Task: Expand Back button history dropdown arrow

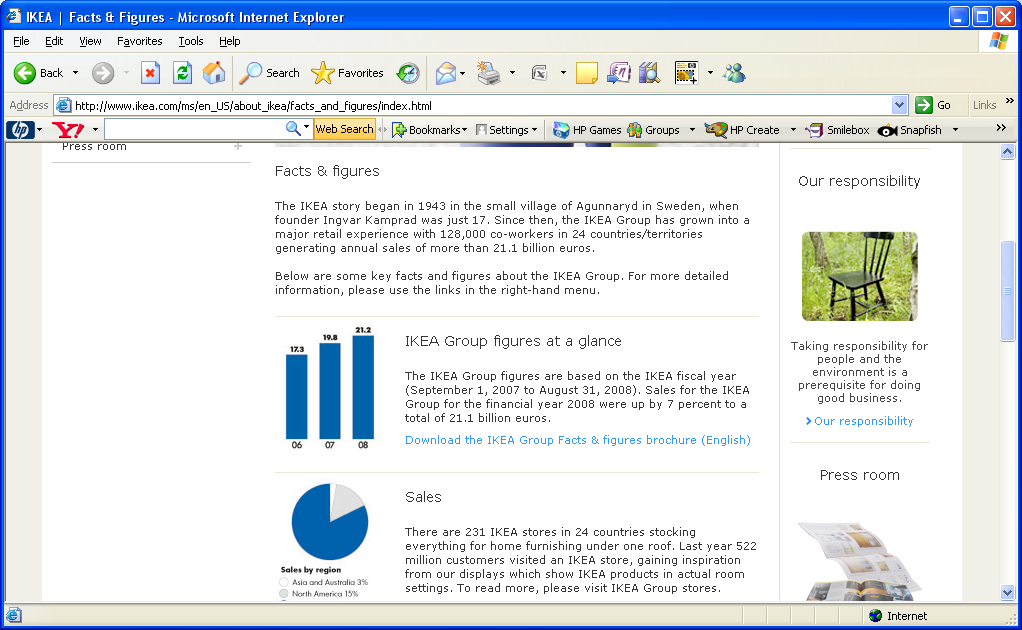Action: click(x=75, y=73)
